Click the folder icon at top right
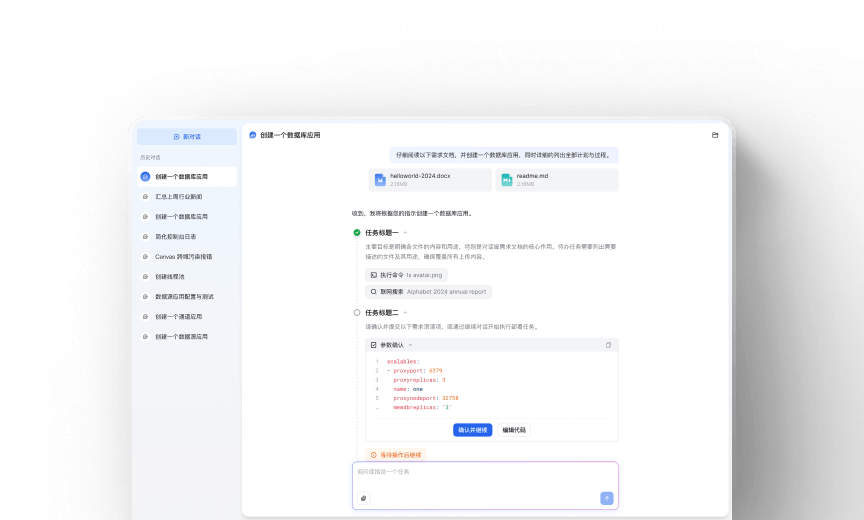 point(715,135)
